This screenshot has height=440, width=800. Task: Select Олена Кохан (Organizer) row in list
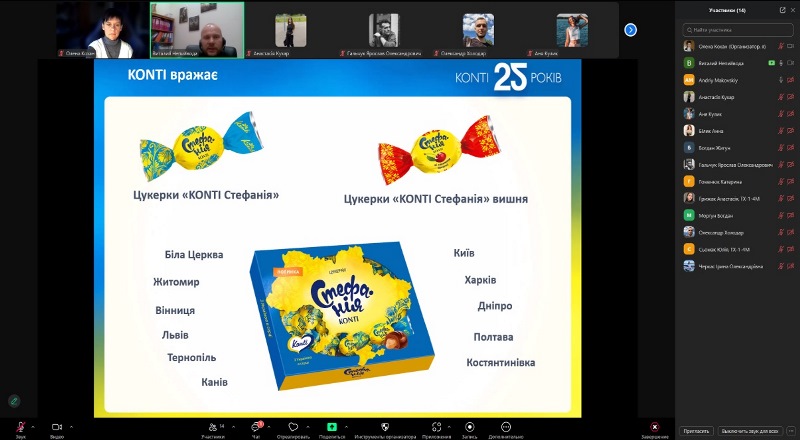point(738,46)
